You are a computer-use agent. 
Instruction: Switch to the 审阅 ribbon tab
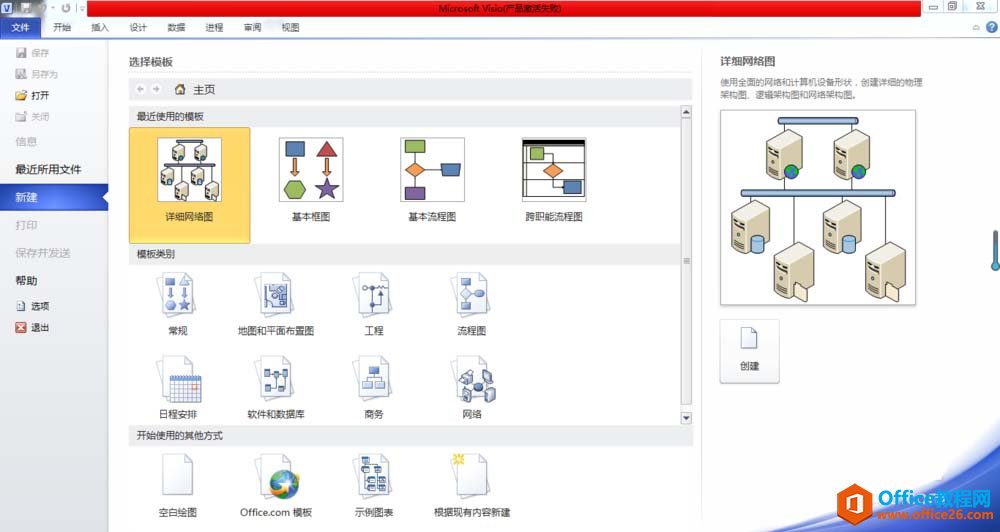click(253, 27)
